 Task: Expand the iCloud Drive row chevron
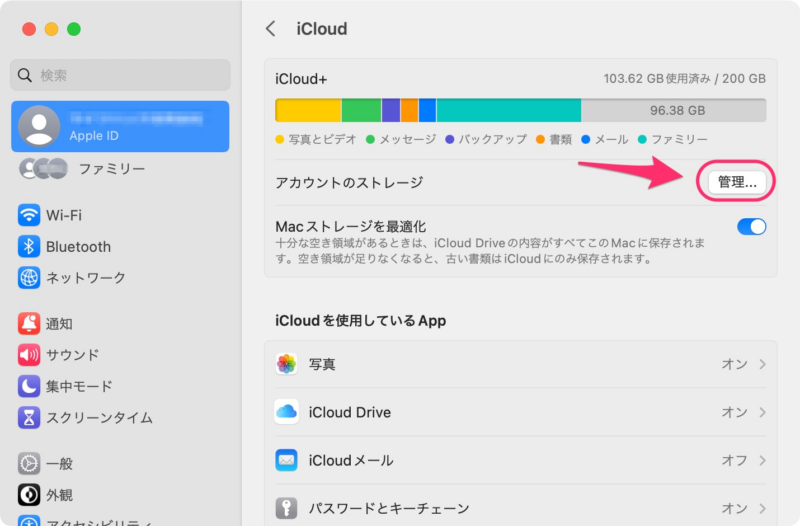click(x=762, y=412)
